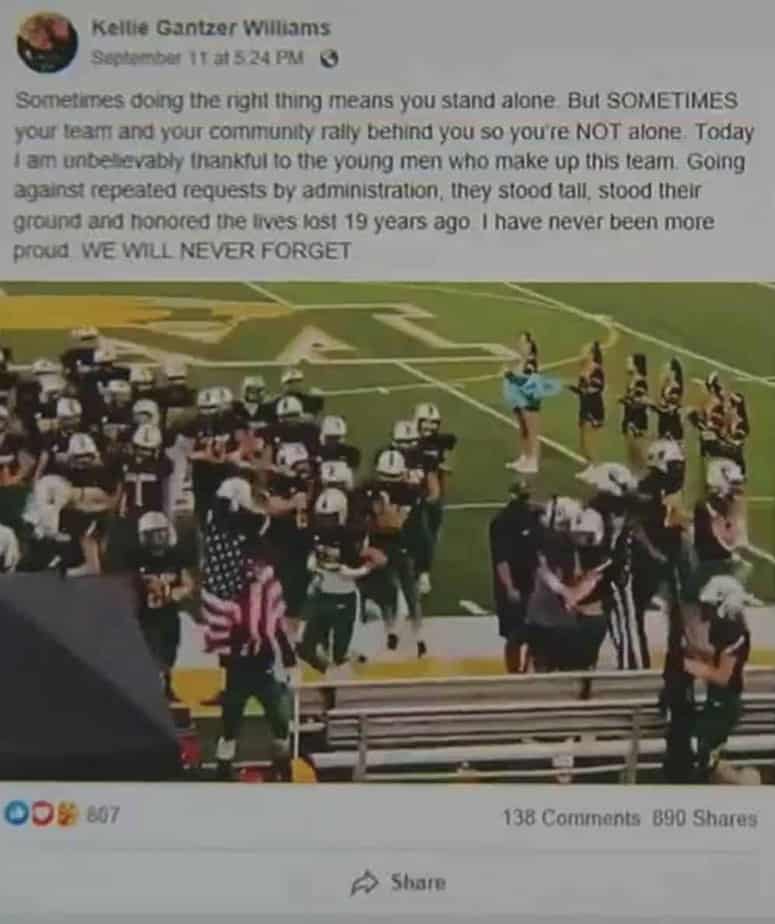Screen dimensions: 775x924
Task: Open the 138 Comments link
Action: coord(571,818)
